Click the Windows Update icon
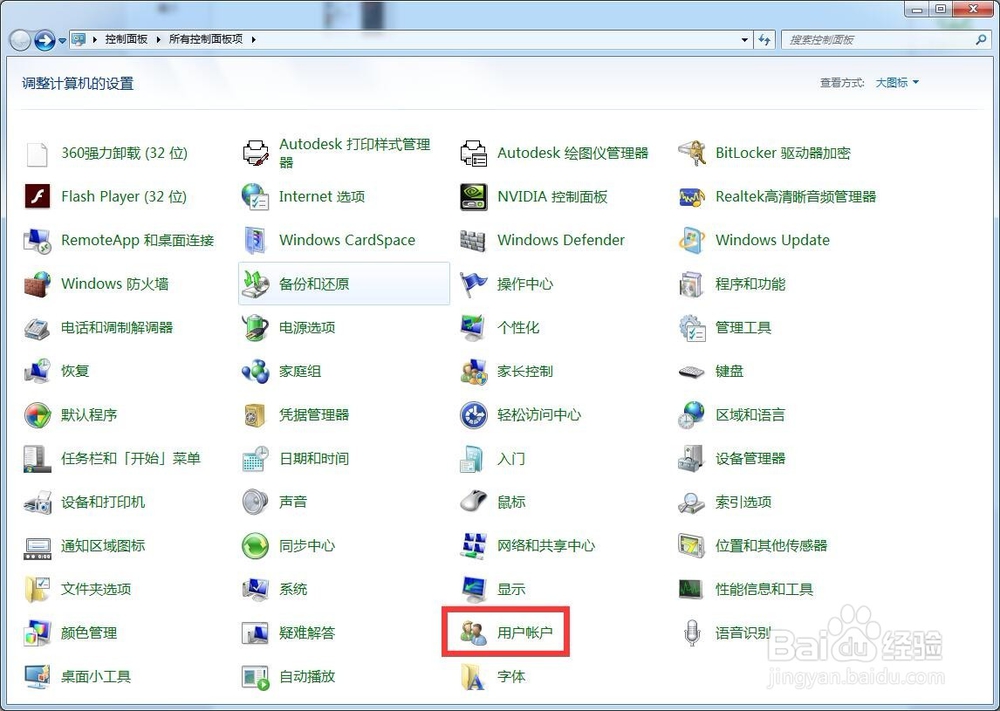This screenshot has width=1000, height=711. [691, 240]
